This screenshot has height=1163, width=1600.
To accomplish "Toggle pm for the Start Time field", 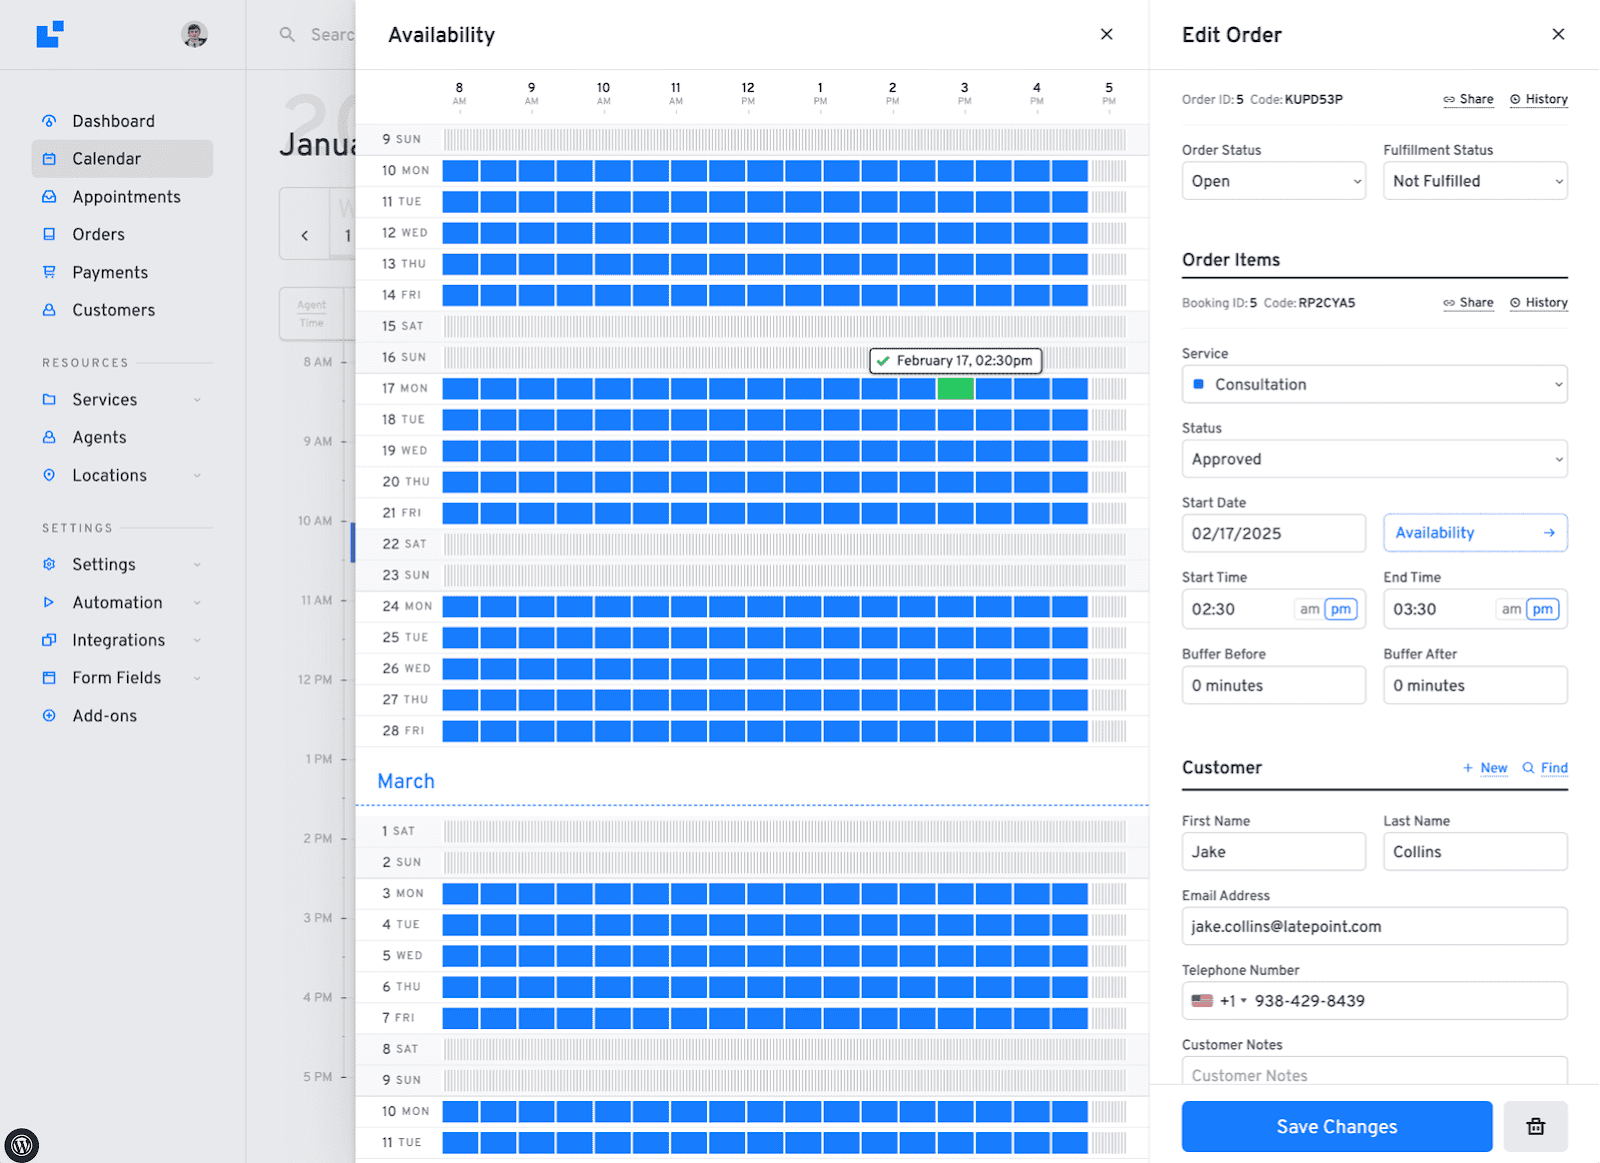I will pos(1341,609).
